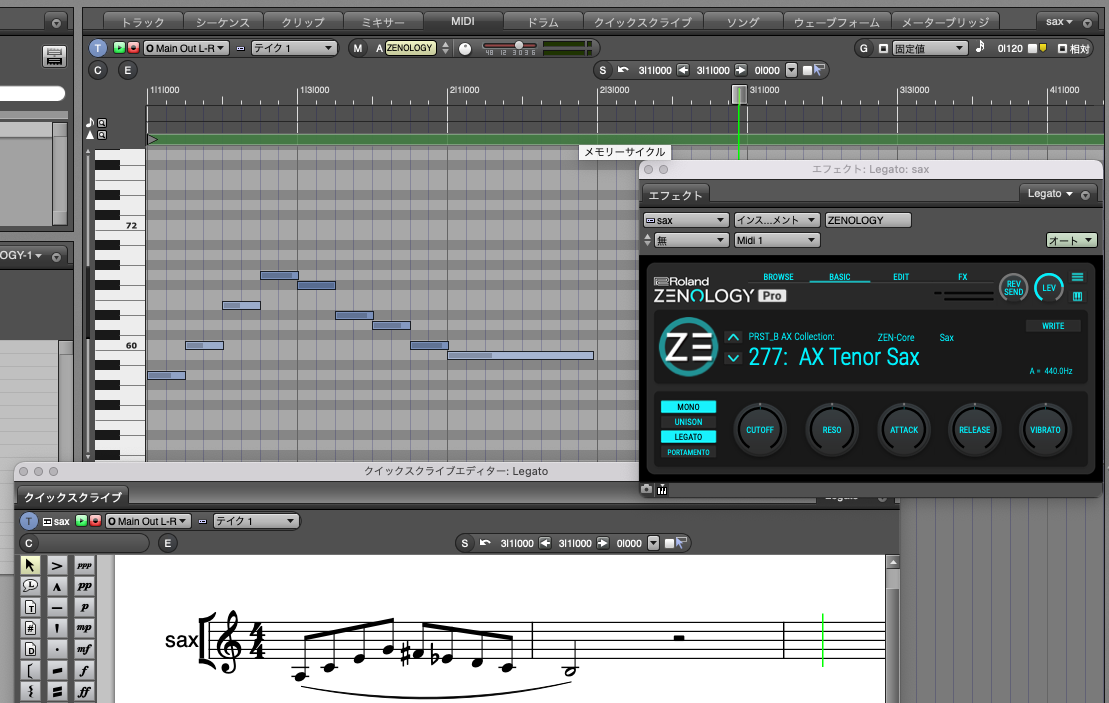The image size is (1109, 703).
Task: Open the ZENOLOGY BROWSE tab
Action: point(778,277)
